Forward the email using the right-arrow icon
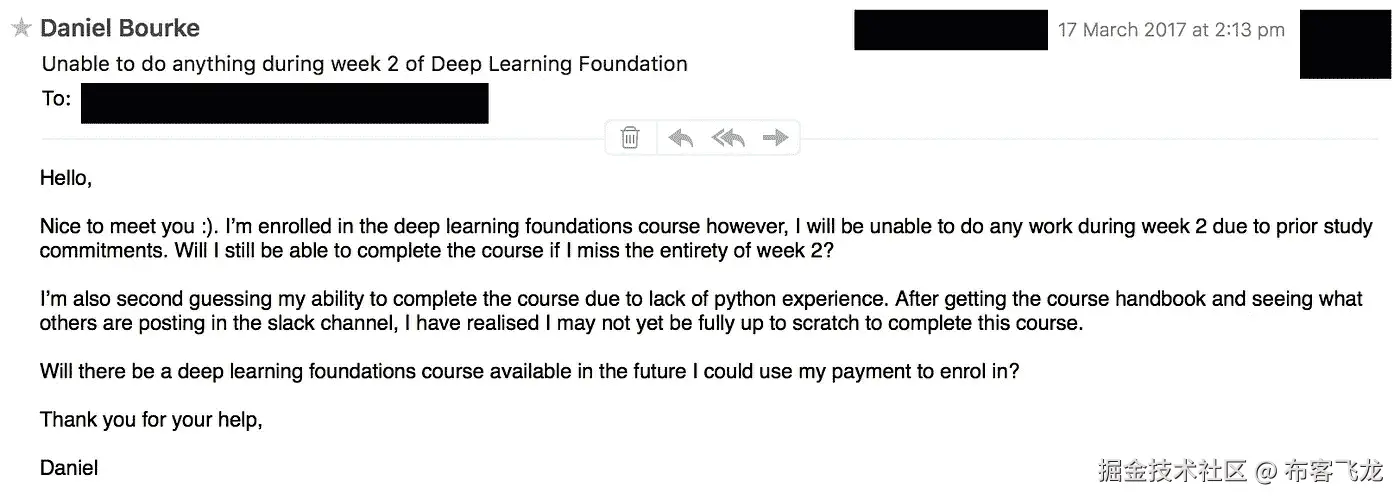This screenshot has height=501, width=1400. 775,138
